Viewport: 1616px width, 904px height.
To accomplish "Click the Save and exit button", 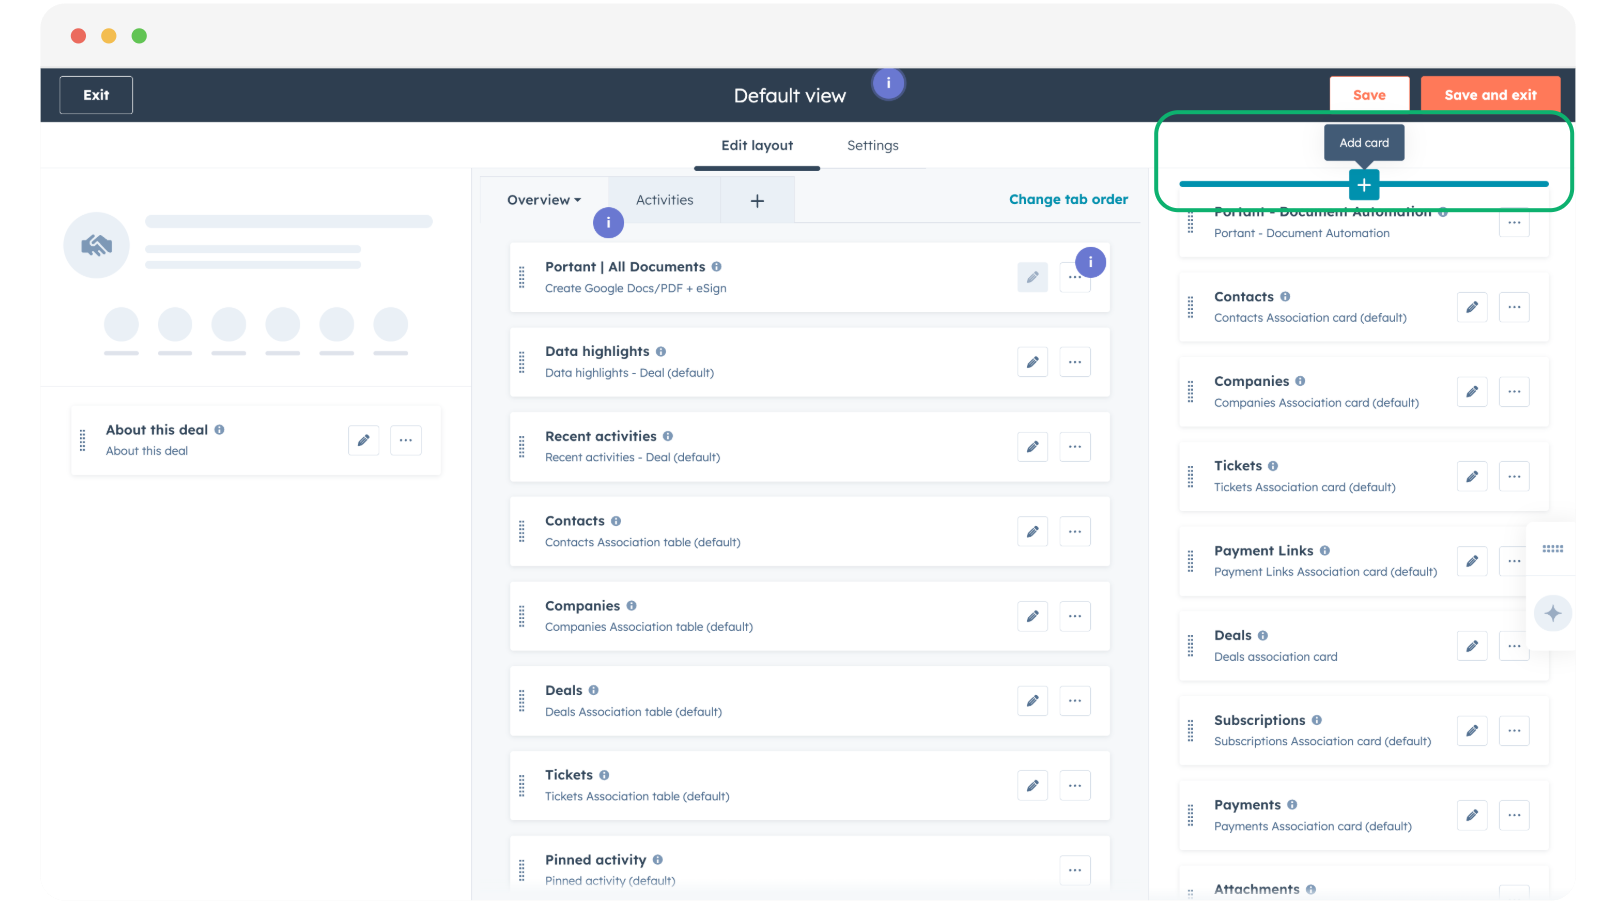I will point(1490,95).
